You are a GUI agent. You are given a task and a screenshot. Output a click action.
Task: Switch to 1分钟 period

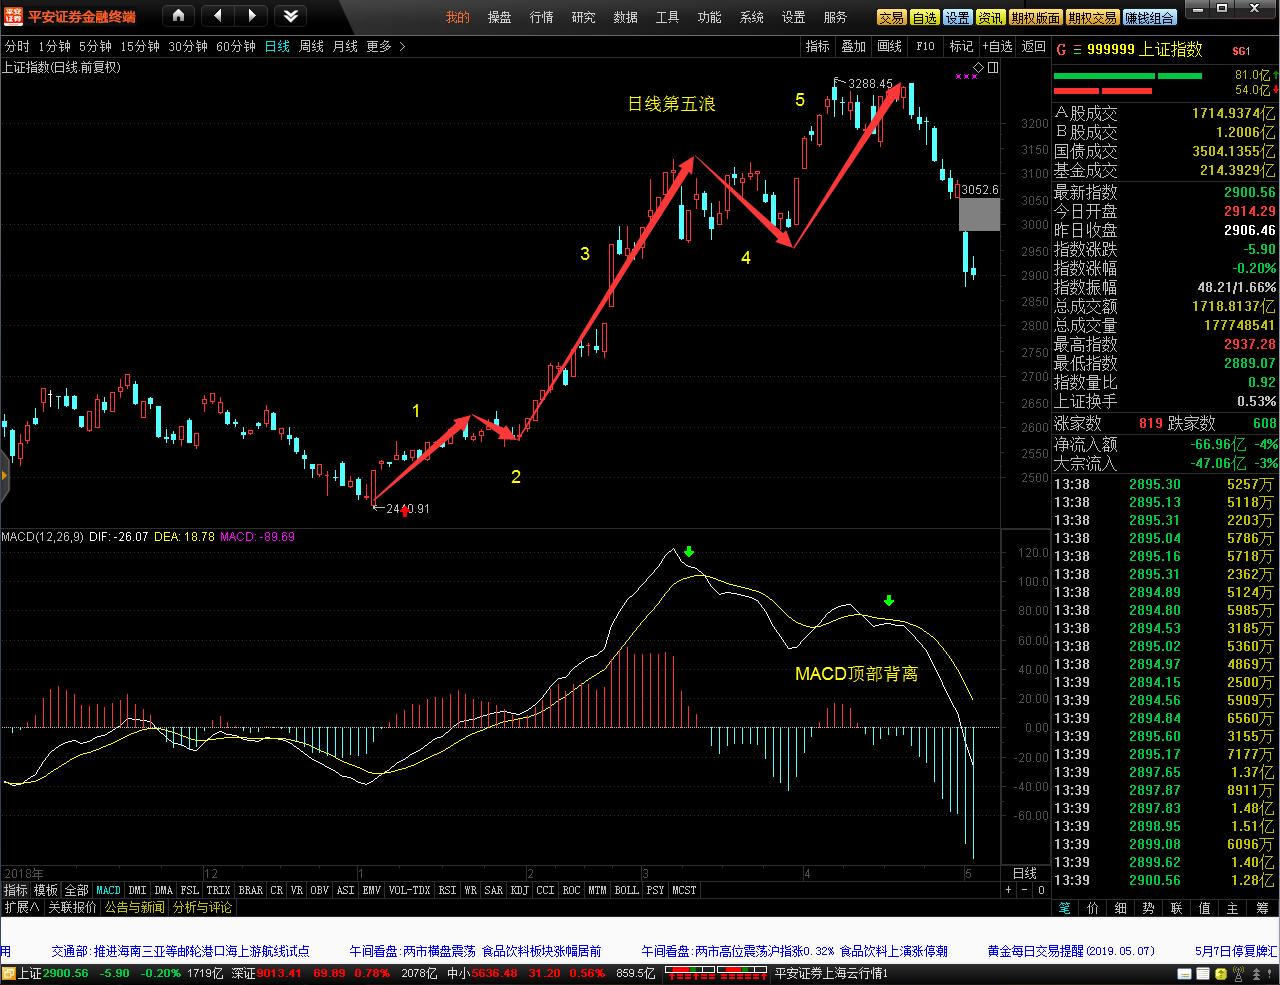pos(54,47)
